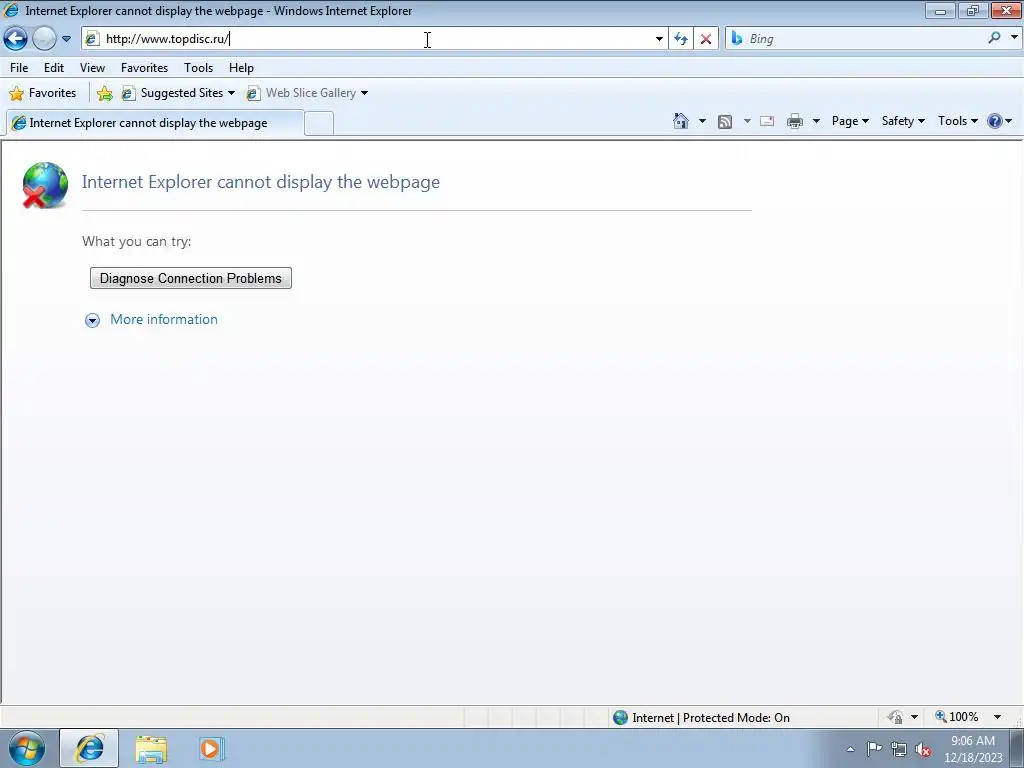Click the Help question mark icon
The width and height of the screenshot is (1024, 768).
pyautogui.click(x=995, y=121)
